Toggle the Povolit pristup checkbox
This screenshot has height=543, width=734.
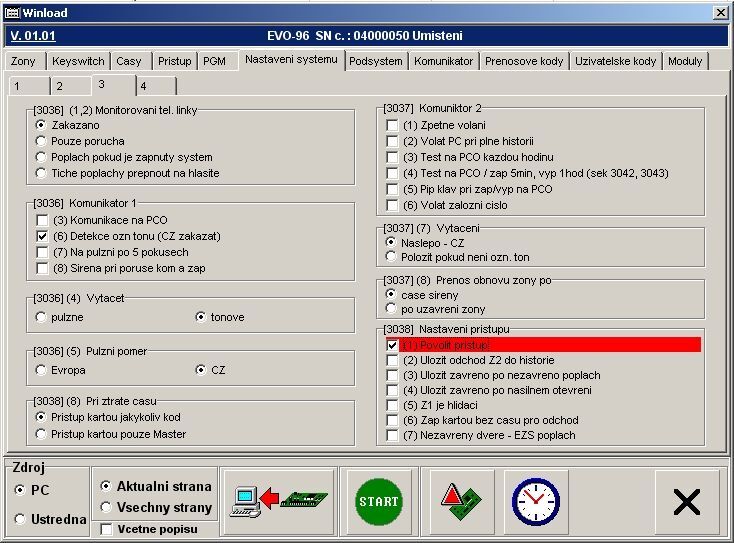click(x=392, y=345)
